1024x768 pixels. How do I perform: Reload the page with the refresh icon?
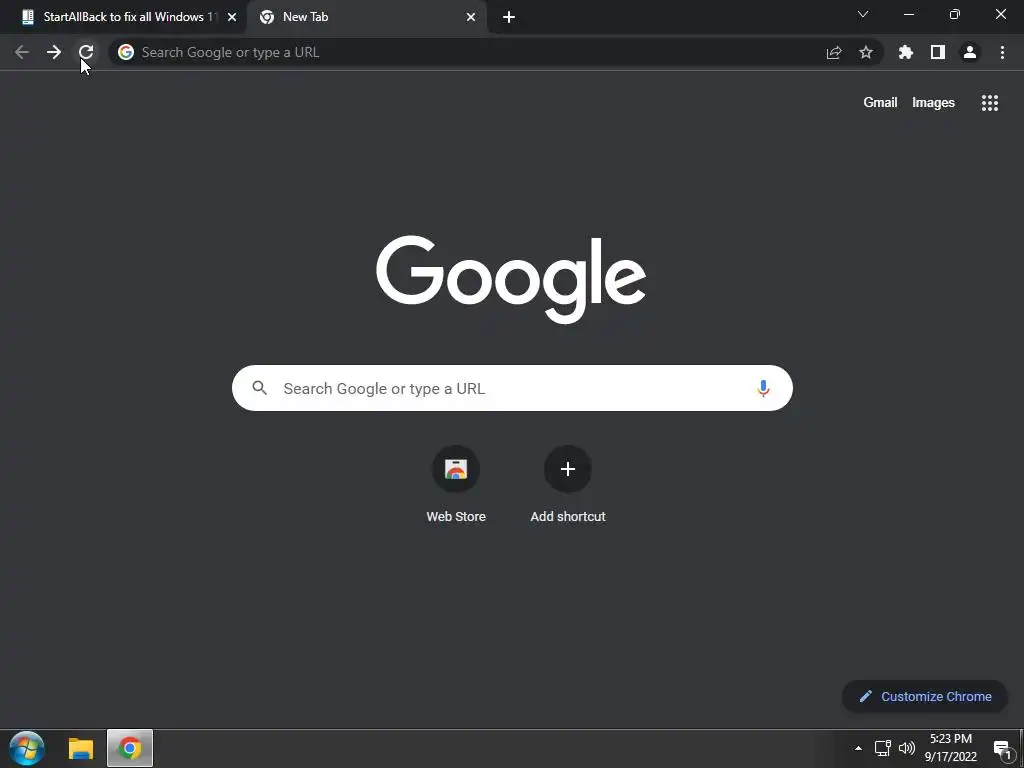(x=86, y=52)
